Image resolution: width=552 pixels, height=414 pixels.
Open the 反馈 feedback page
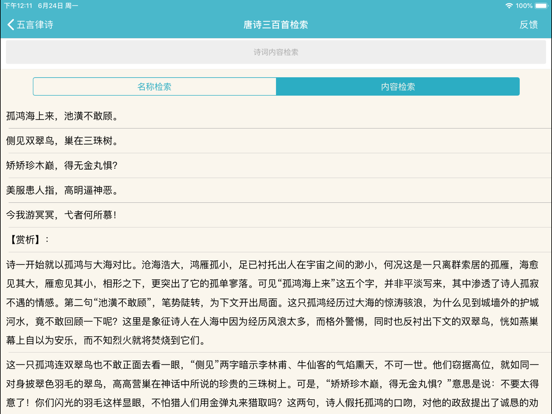pos(528,25)
